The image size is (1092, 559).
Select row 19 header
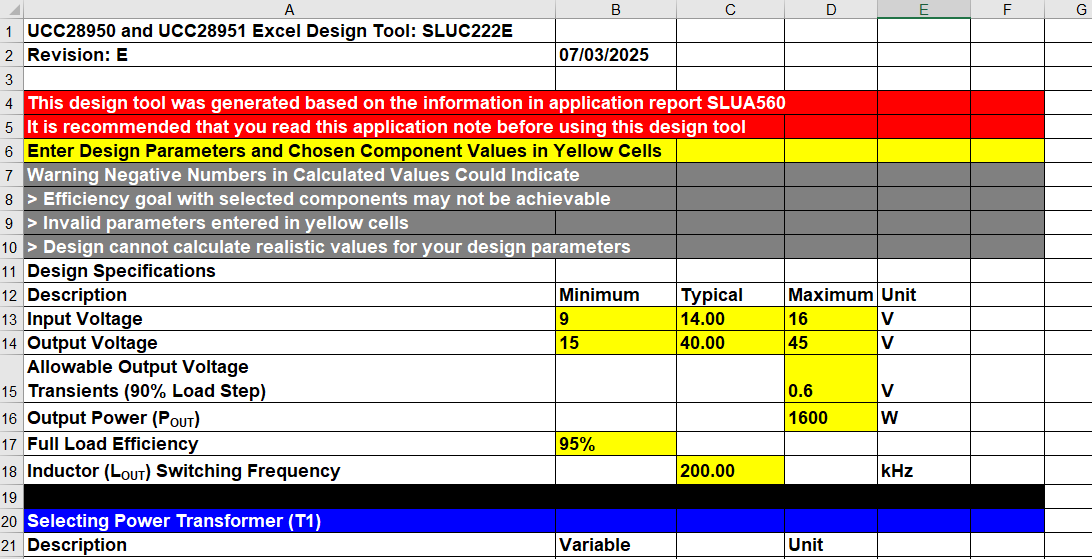click(x=11, y=496)
